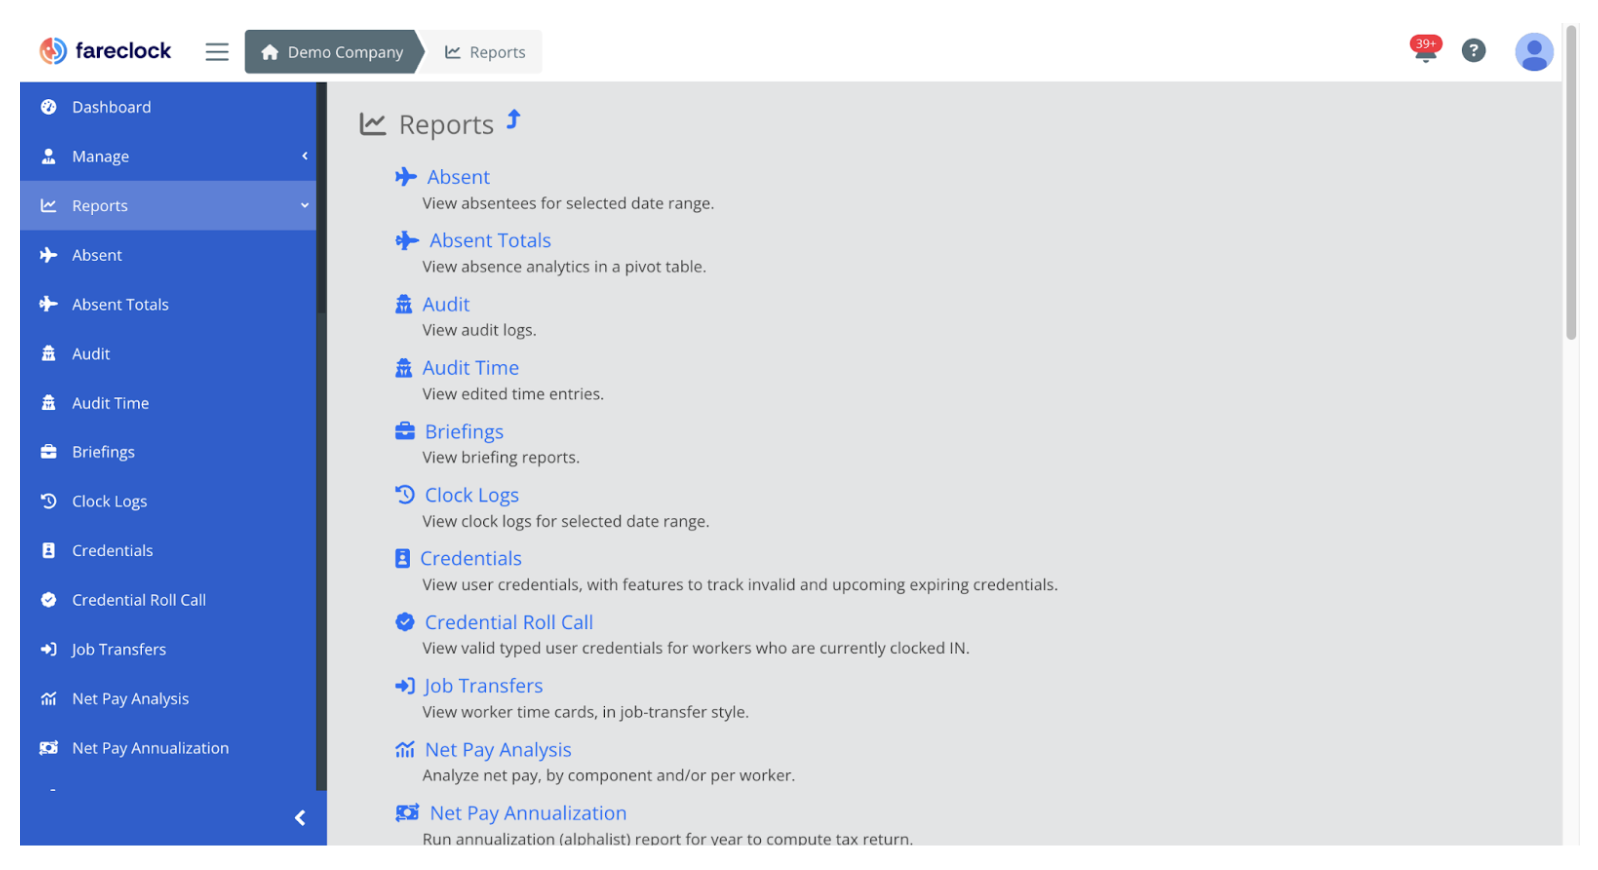Open the Absent Totals report link

pos(490,241)
